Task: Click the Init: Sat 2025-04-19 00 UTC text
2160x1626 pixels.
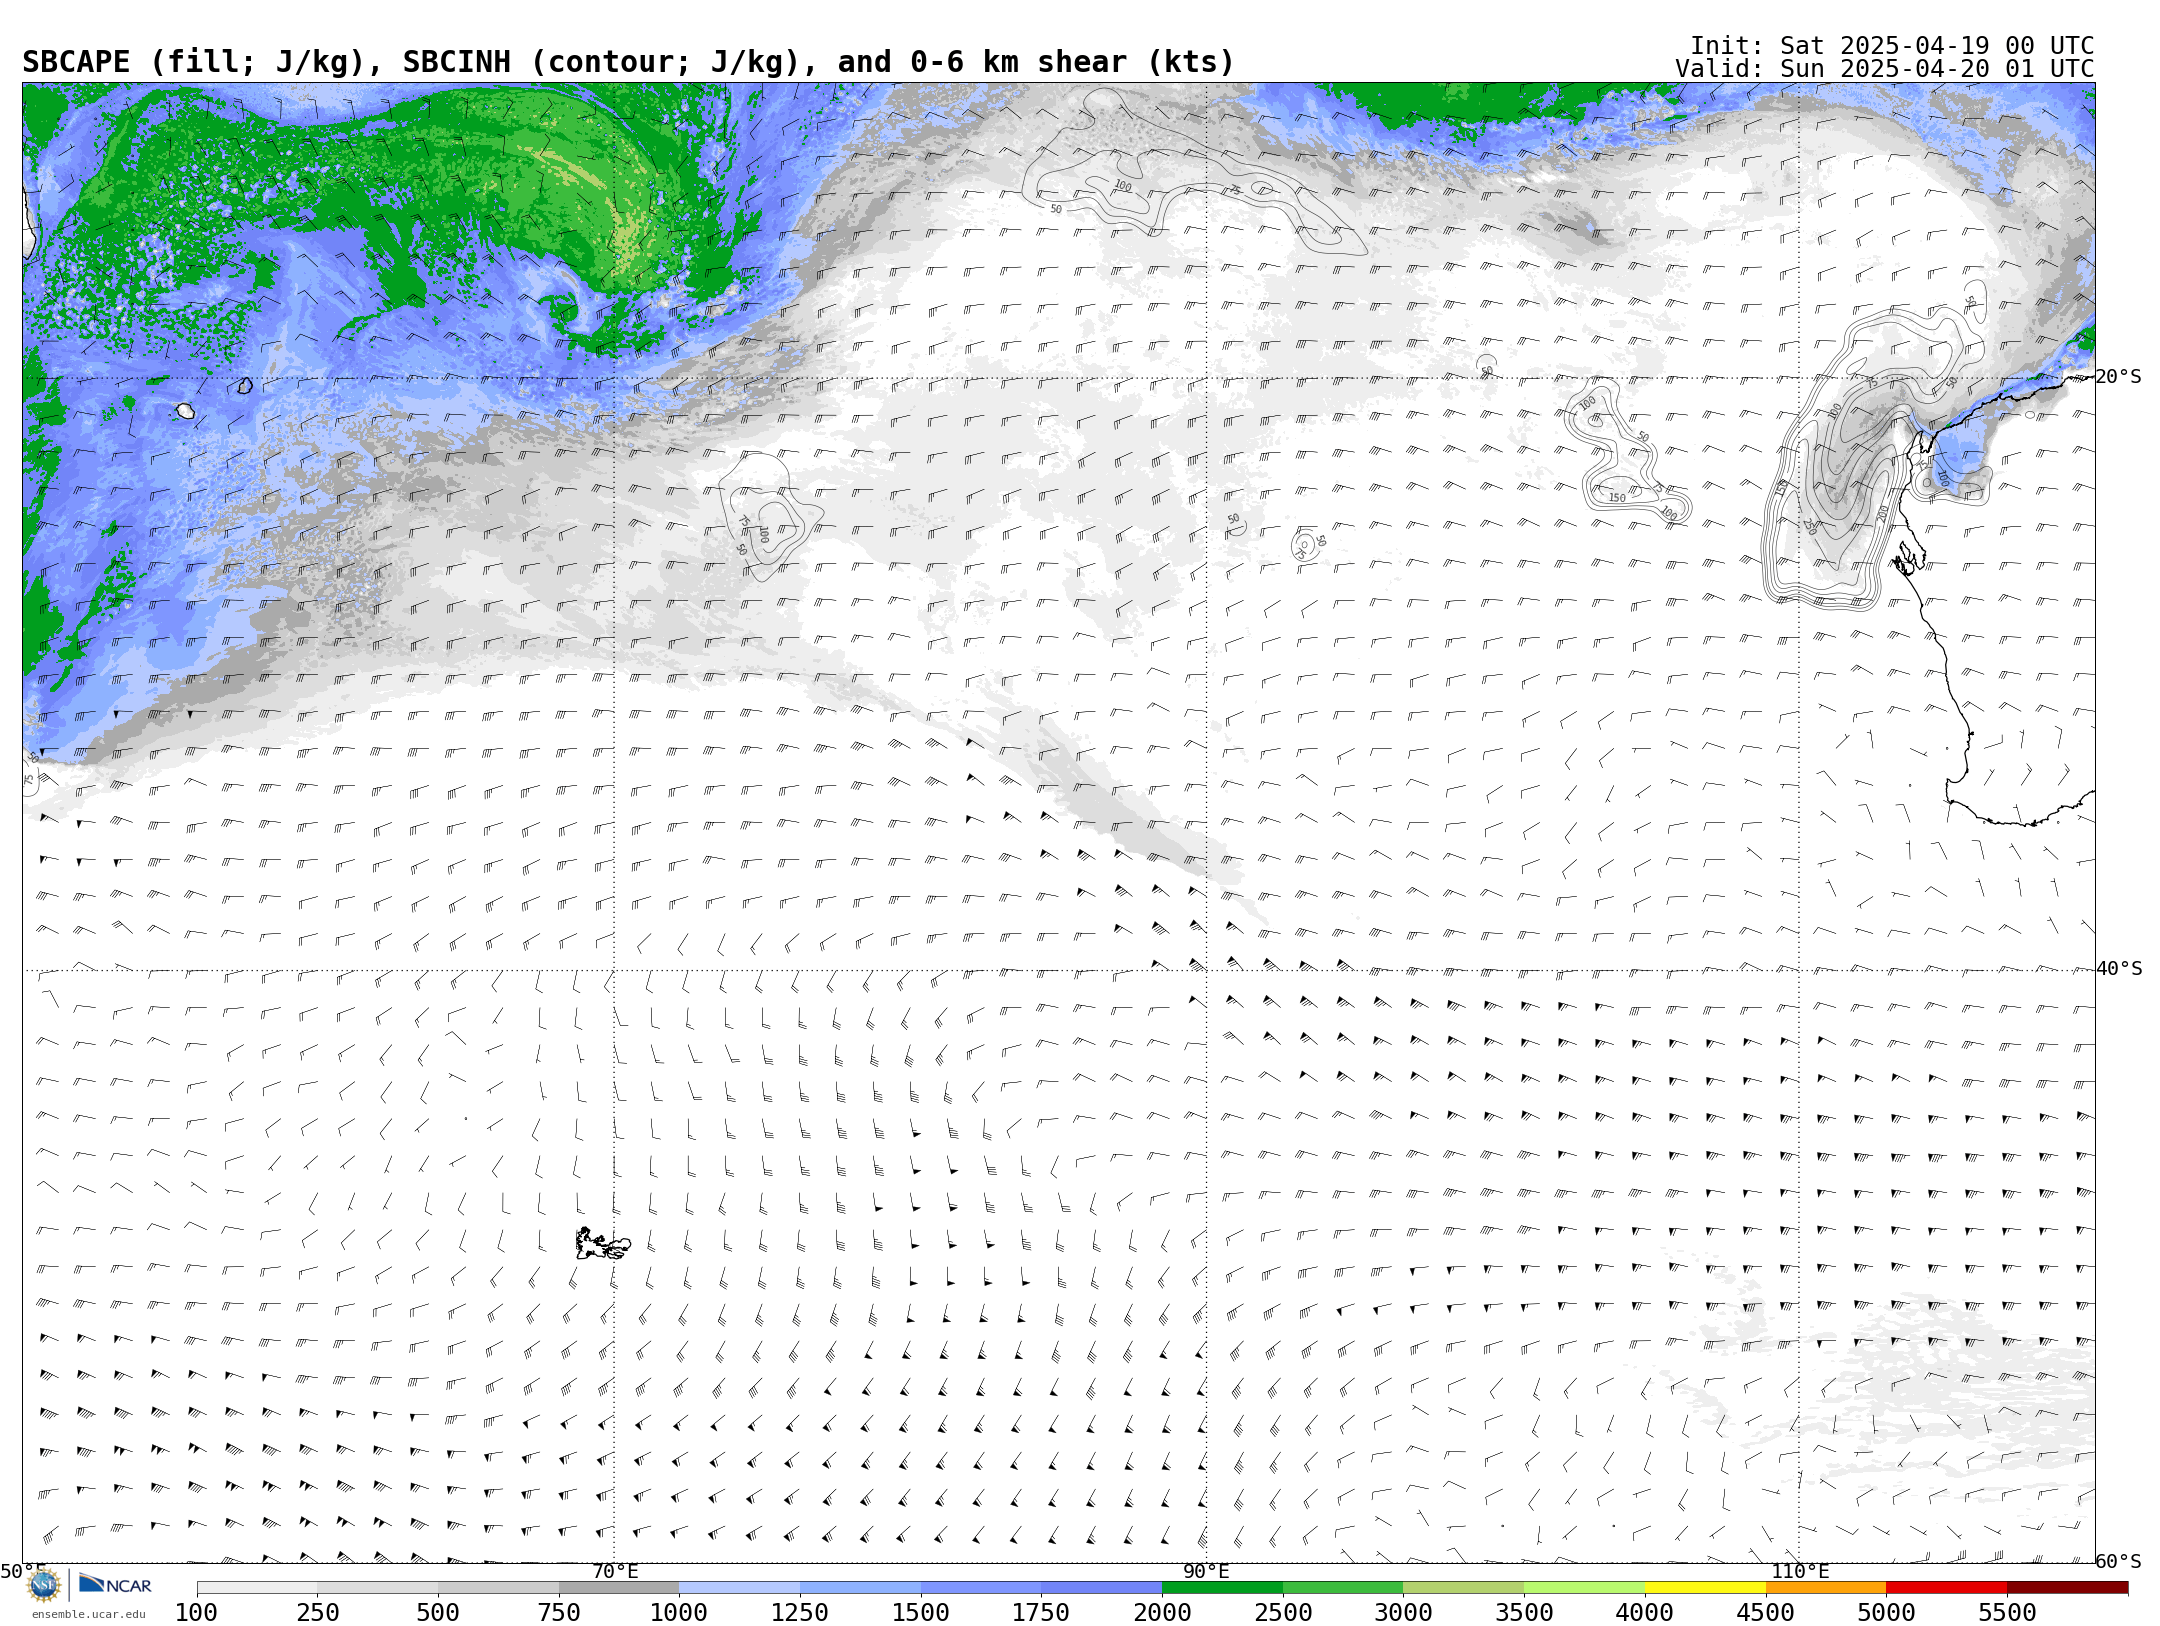Action: [1891, 46]
